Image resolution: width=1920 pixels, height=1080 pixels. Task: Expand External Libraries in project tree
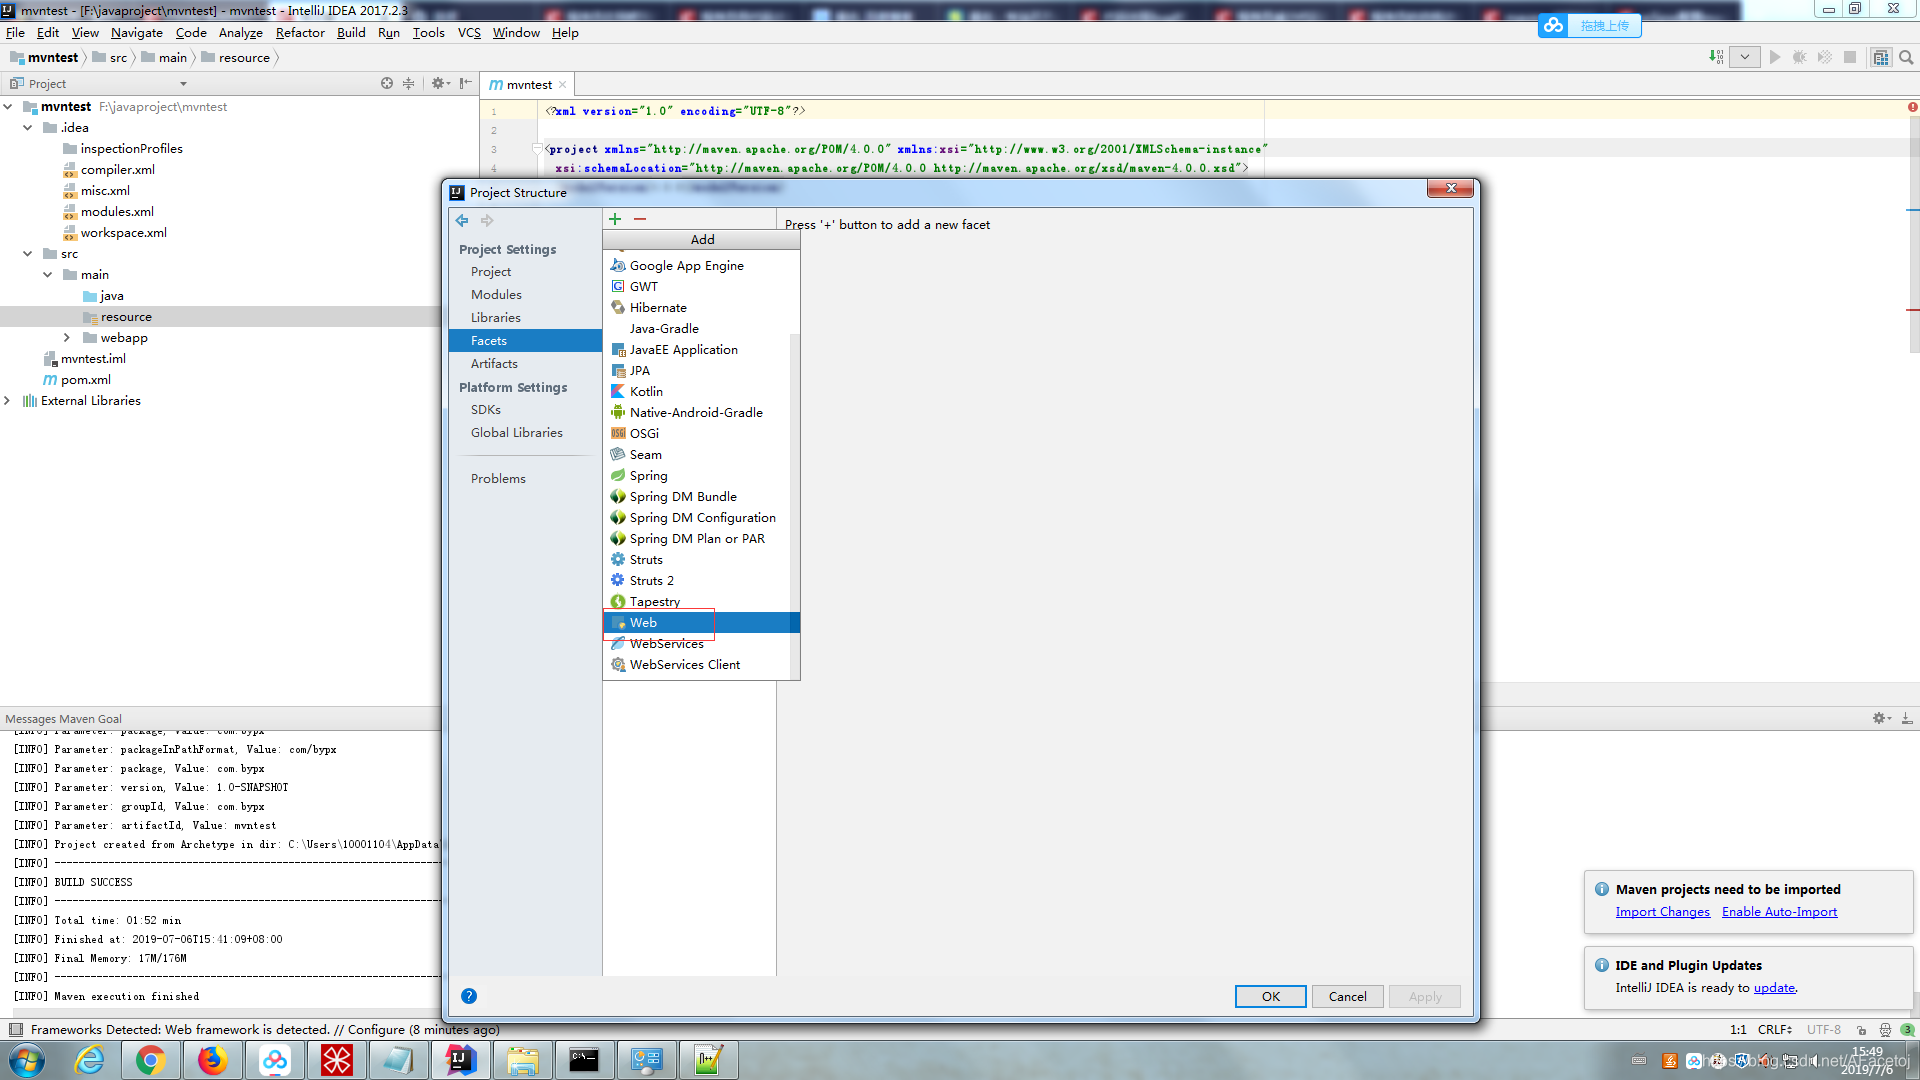pos(8,401)
